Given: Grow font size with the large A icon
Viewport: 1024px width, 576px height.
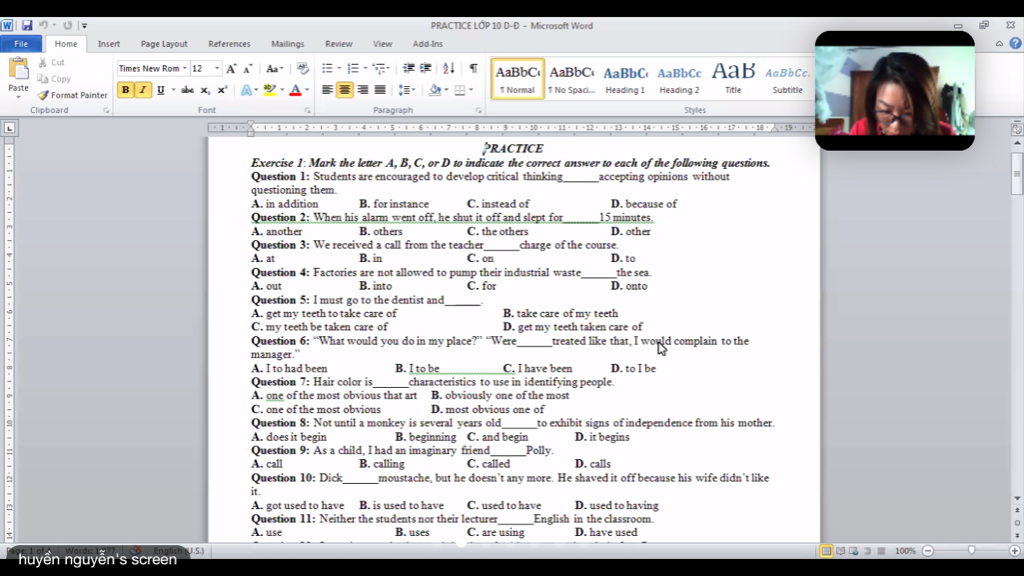Looking at the screenshot, I should click(x=231, y=69).
